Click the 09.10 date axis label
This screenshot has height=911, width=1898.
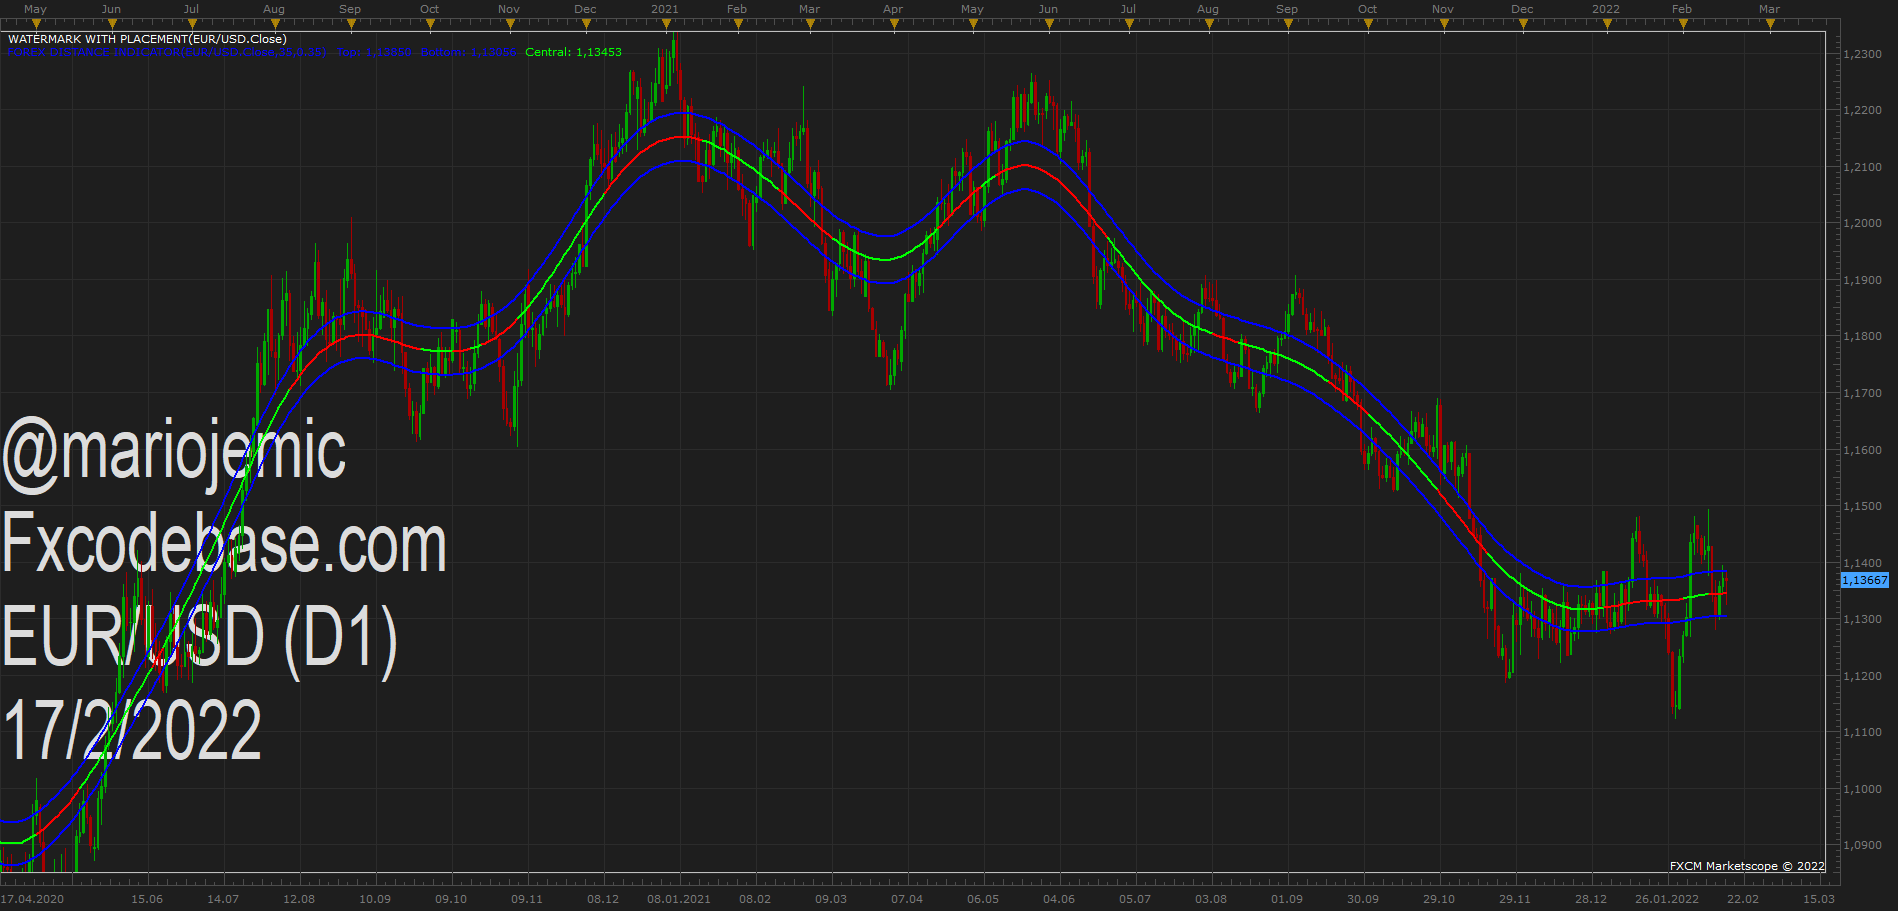[451, 899]
